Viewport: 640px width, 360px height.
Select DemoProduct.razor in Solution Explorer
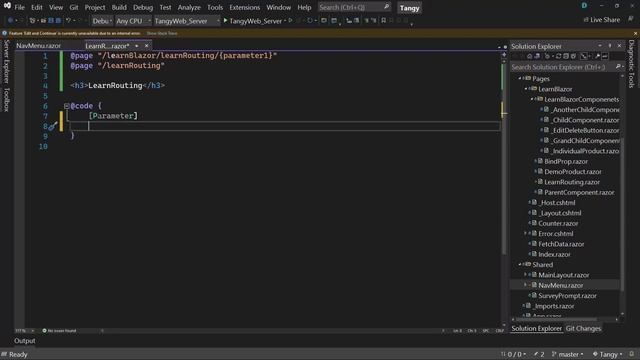point(573,171)
